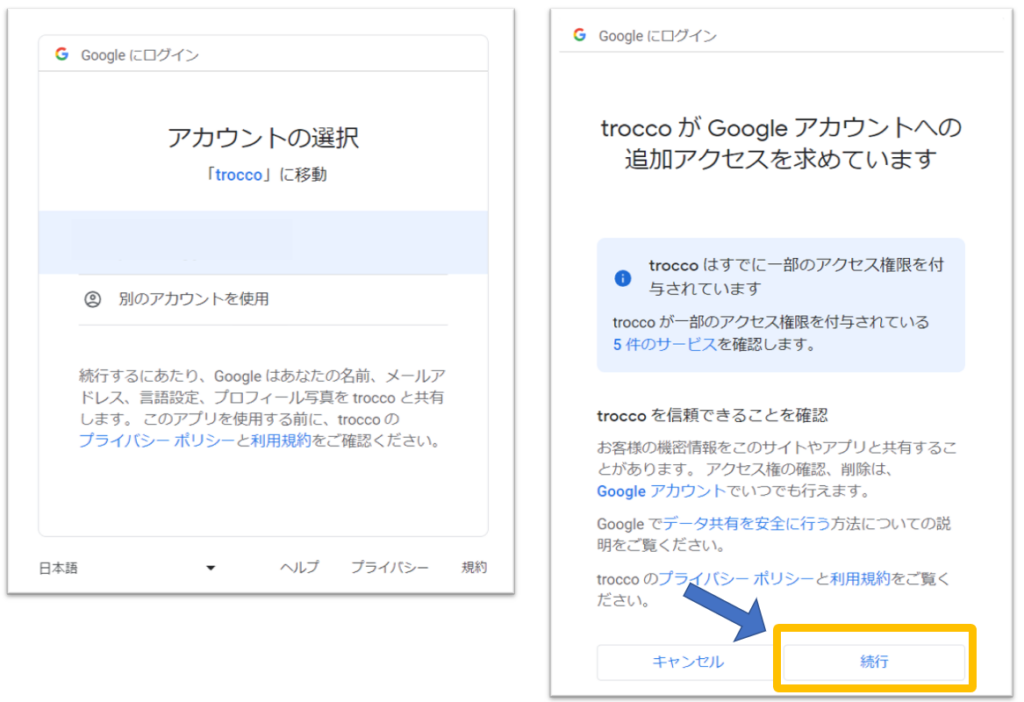Viewport: 1024px width, 702px height.
Task: Click ヘルプ in the left dialog footer
Action: point(299,568)
